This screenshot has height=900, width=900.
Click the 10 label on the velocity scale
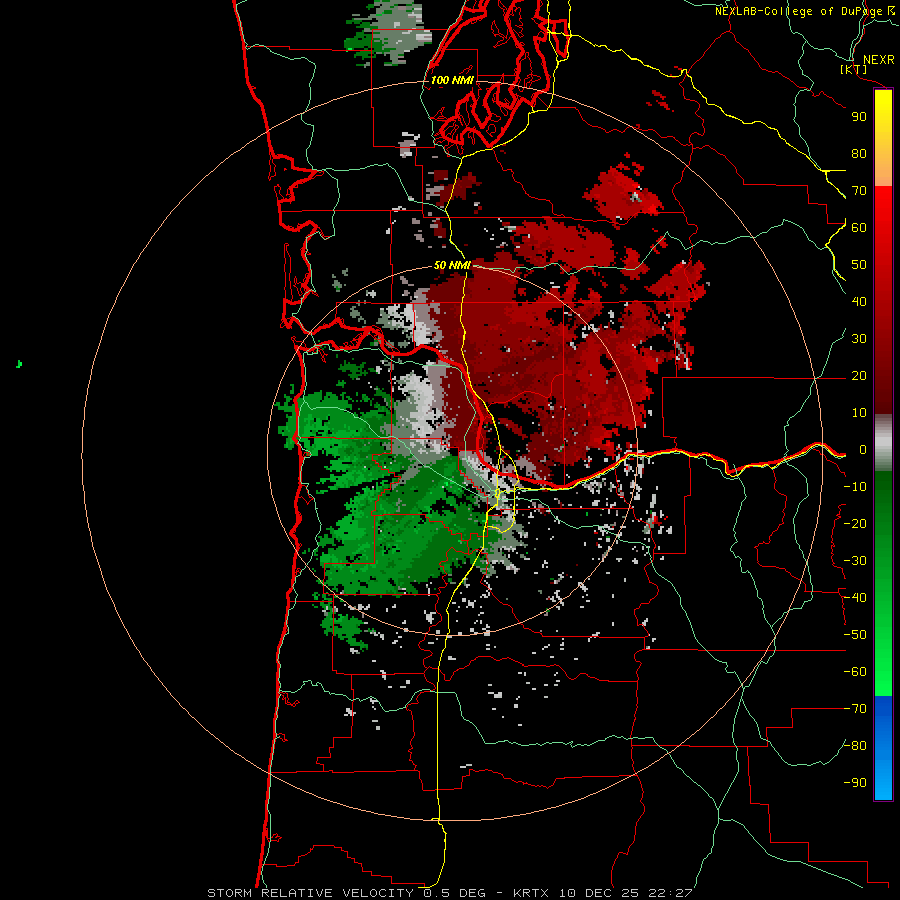pos(859,413)
